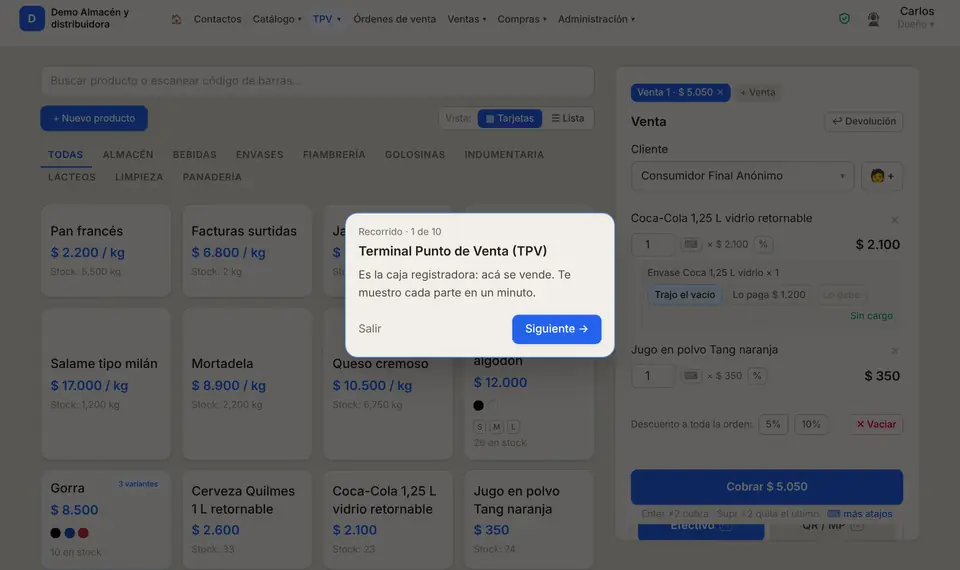
Task: Select the INDUMENTARIA category tab
Action: pyautogui.click(x=504, y=155)
